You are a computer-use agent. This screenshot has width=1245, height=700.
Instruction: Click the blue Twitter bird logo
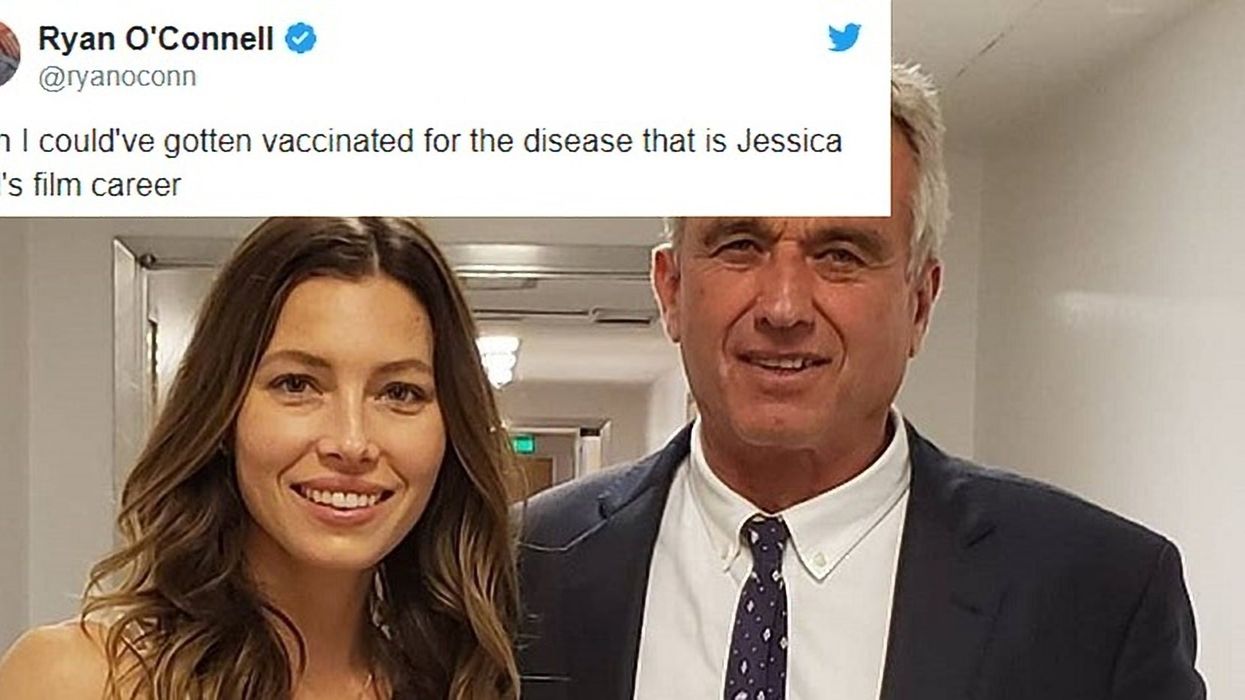845,37
